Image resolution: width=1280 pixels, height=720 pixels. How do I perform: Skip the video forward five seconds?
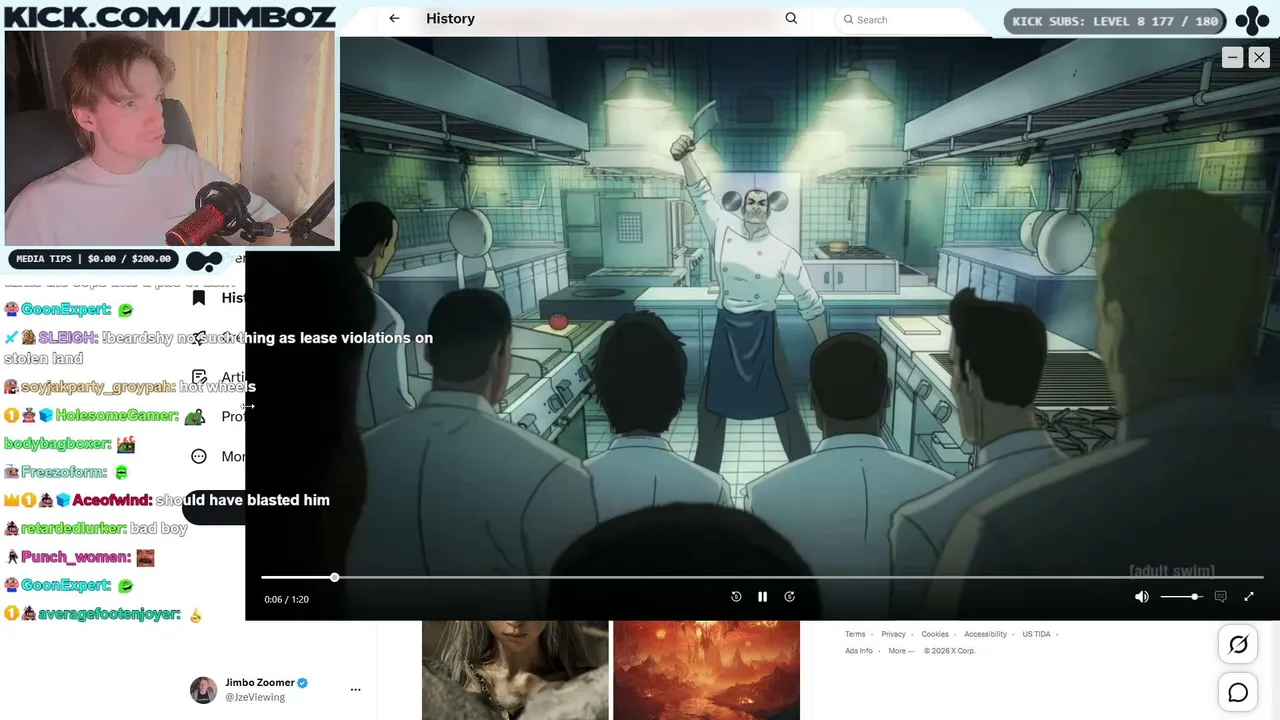789,597
